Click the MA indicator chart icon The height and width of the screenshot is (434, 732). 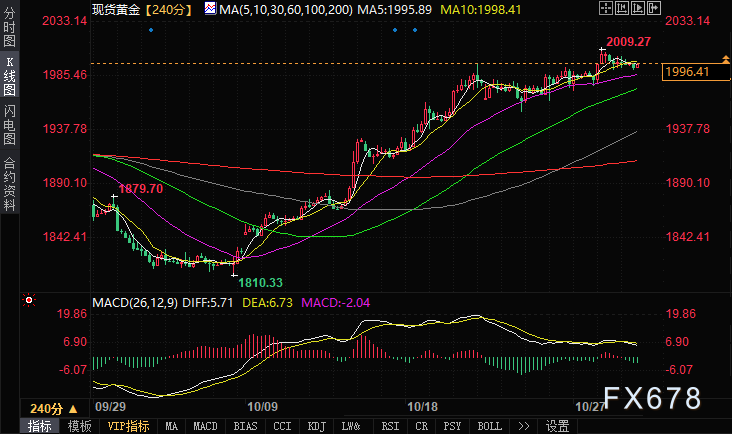click(211, 8)
